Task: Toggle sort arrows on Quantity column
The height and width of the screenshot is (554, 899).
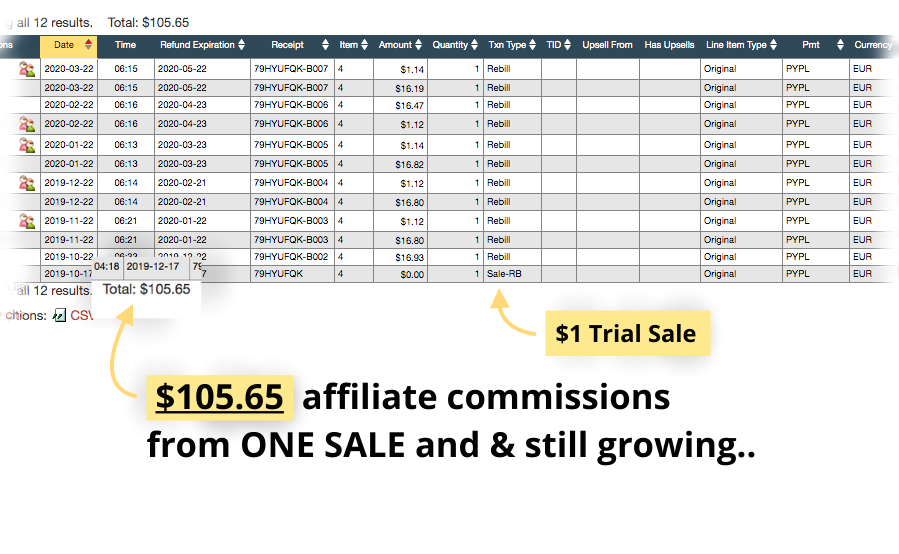Action: 474,45
